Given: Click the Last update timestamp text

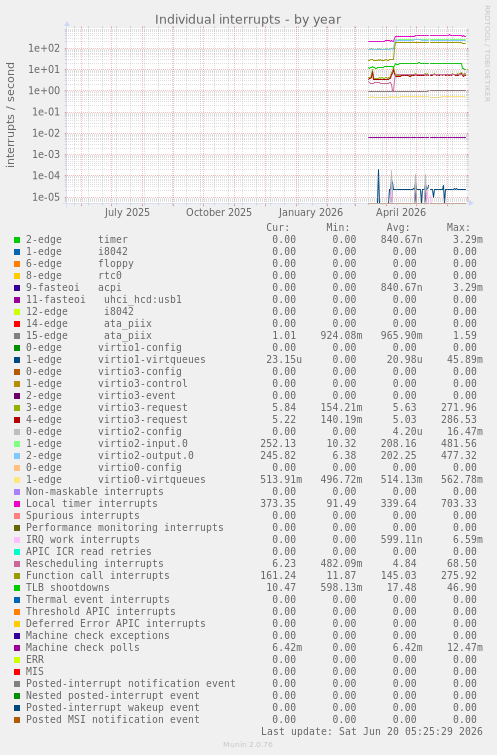Looking at the screenshot, I should (x=372, y=731).
